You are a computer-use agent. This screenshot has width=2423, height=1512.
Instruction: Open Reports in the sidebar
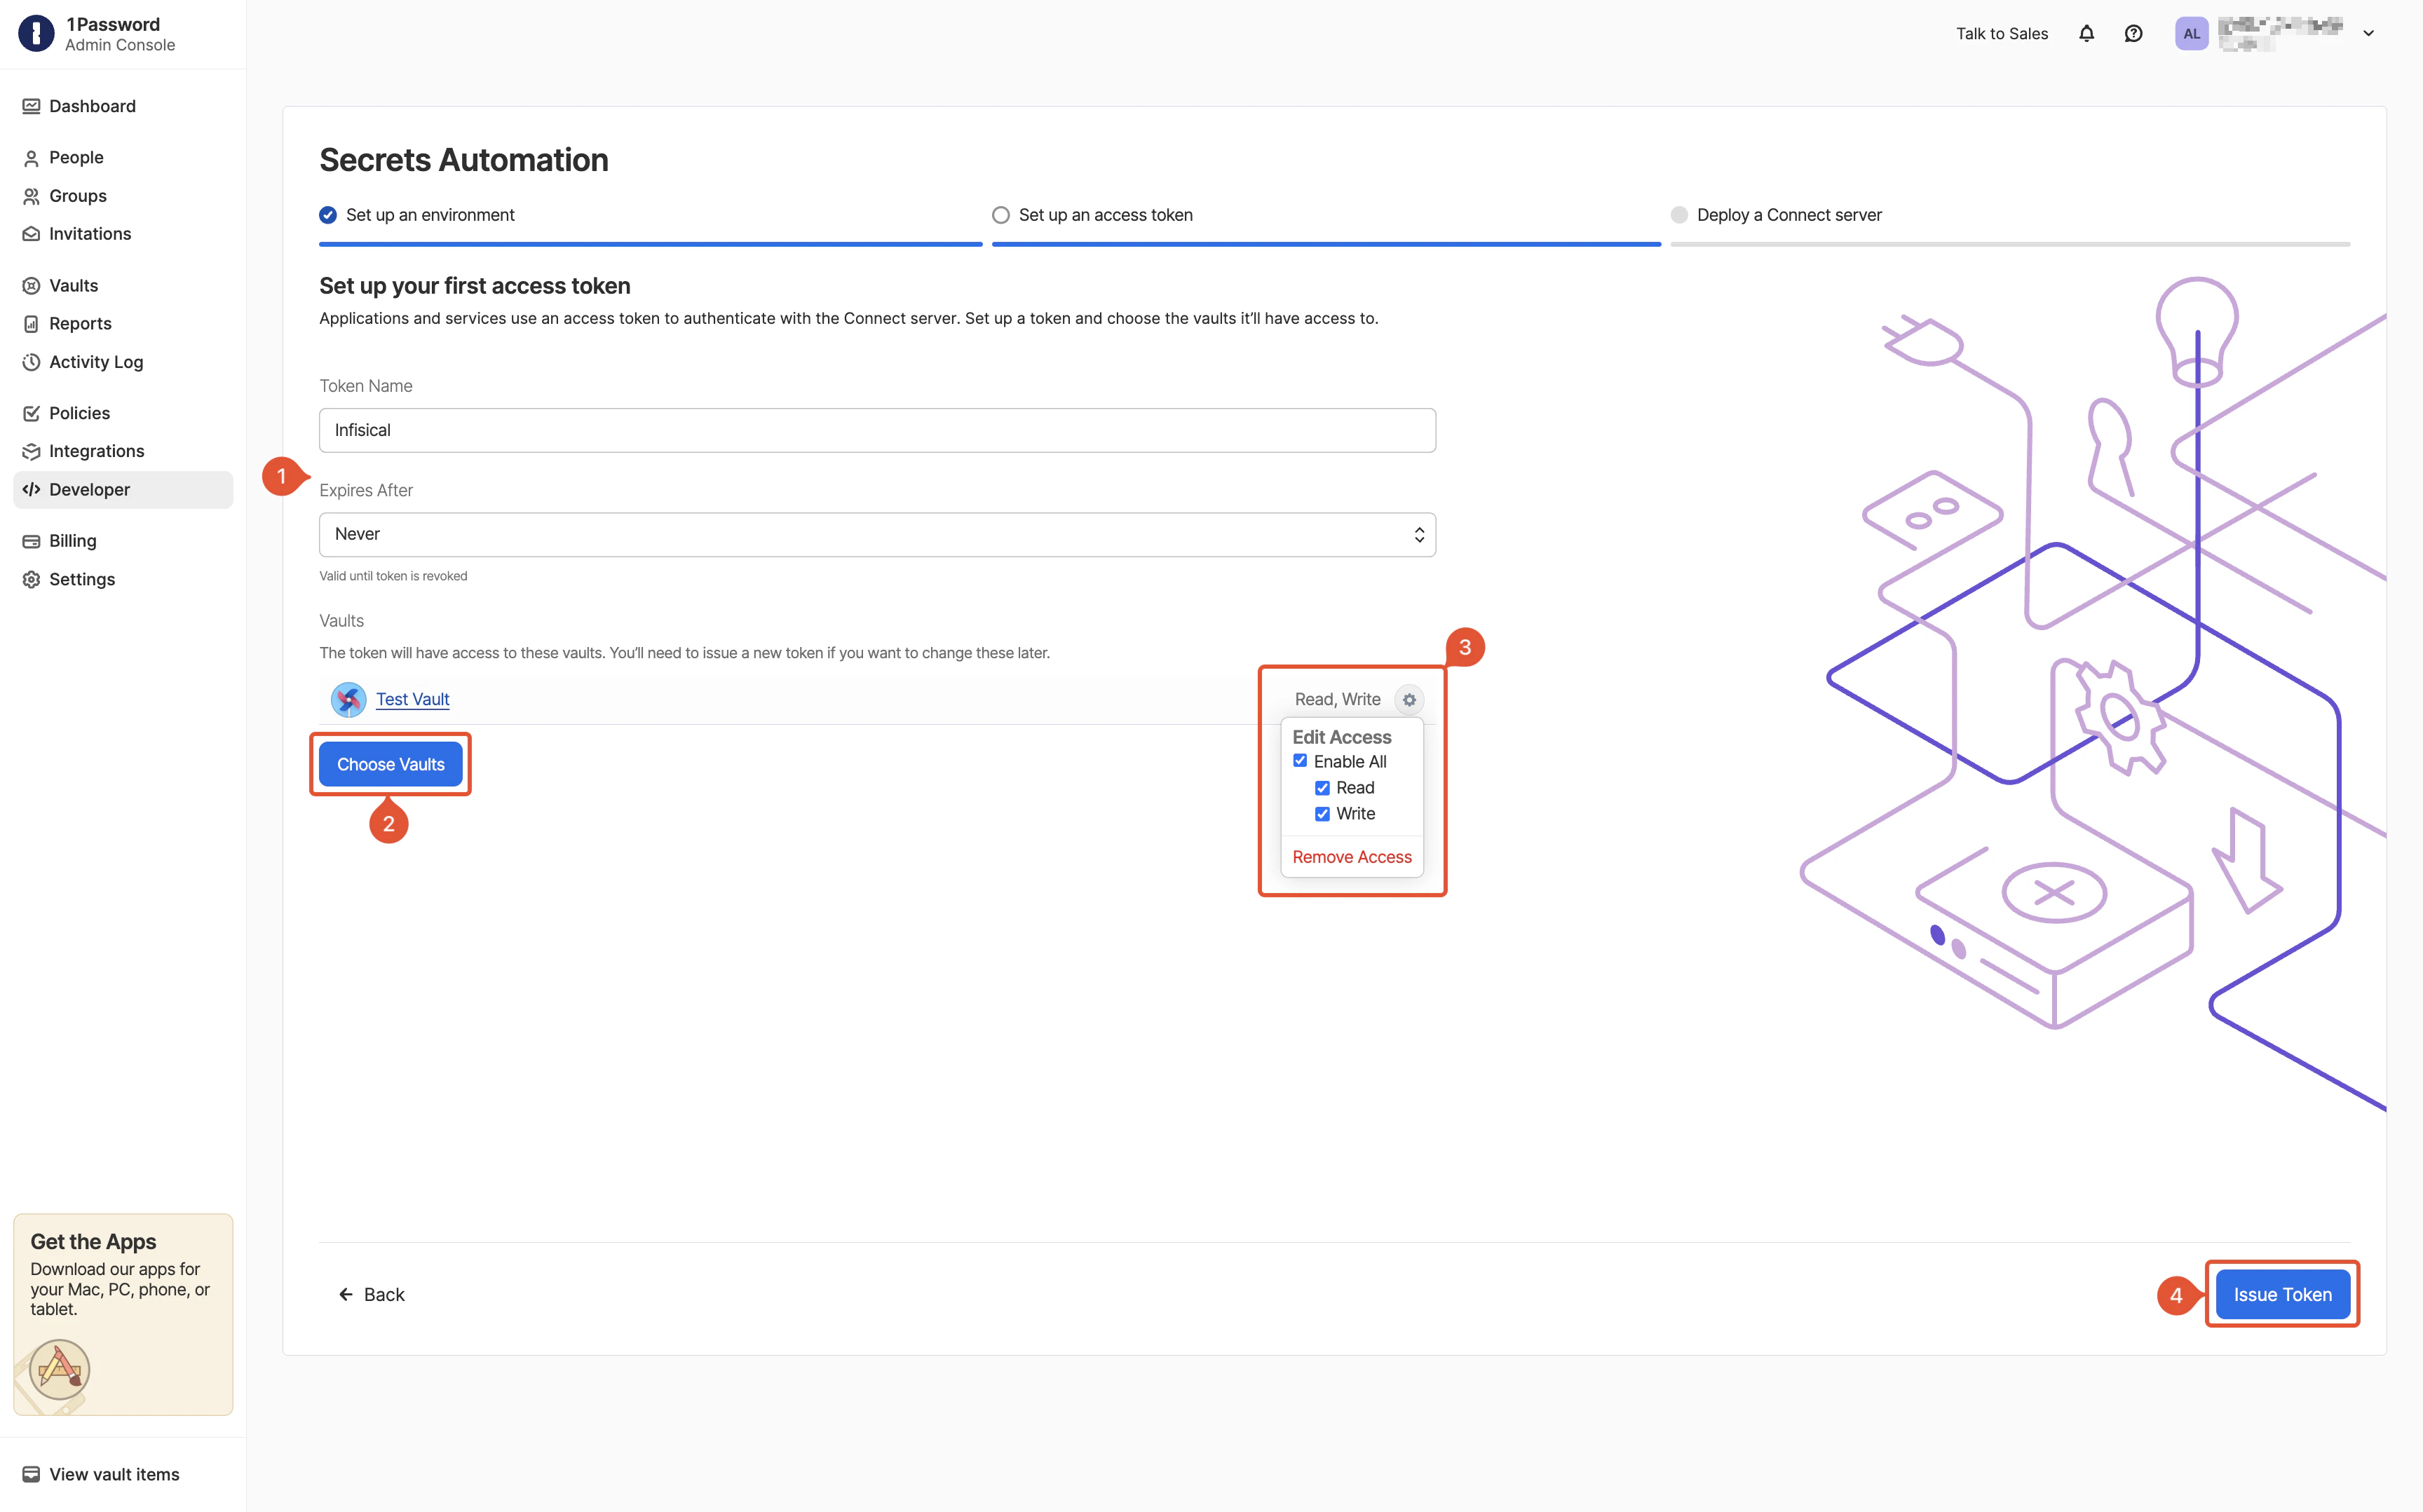click(x=123, y=324)
